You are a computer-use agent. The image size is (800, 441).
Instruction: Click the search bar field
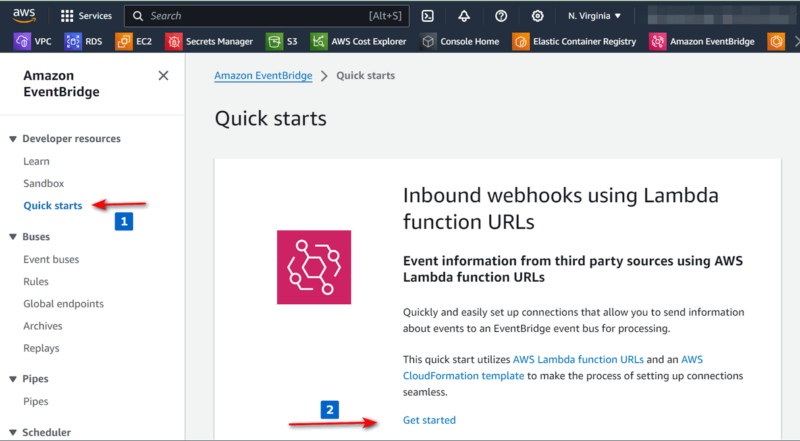point(266,16)
